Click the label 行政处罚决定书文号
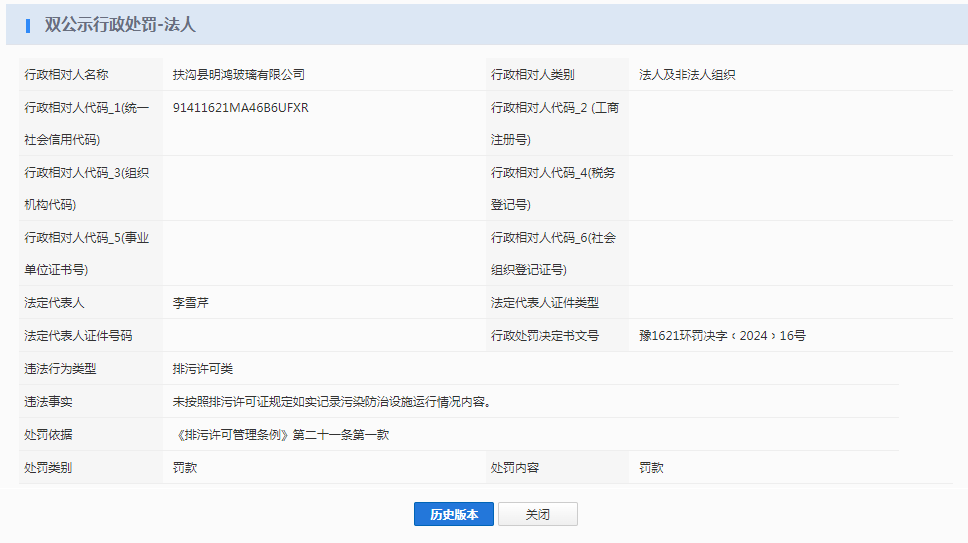This screenshot has width=968, height=543. [x=545, y=336]
